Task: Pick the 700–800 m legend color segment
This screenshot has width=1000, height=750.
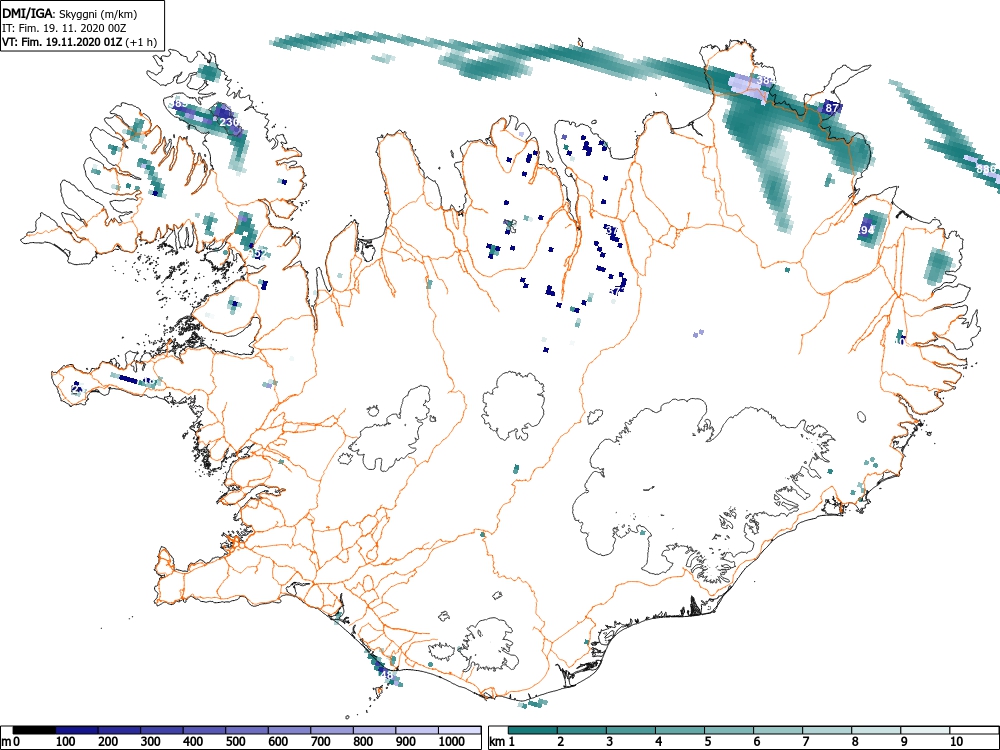Action: [x=332, y=730]
